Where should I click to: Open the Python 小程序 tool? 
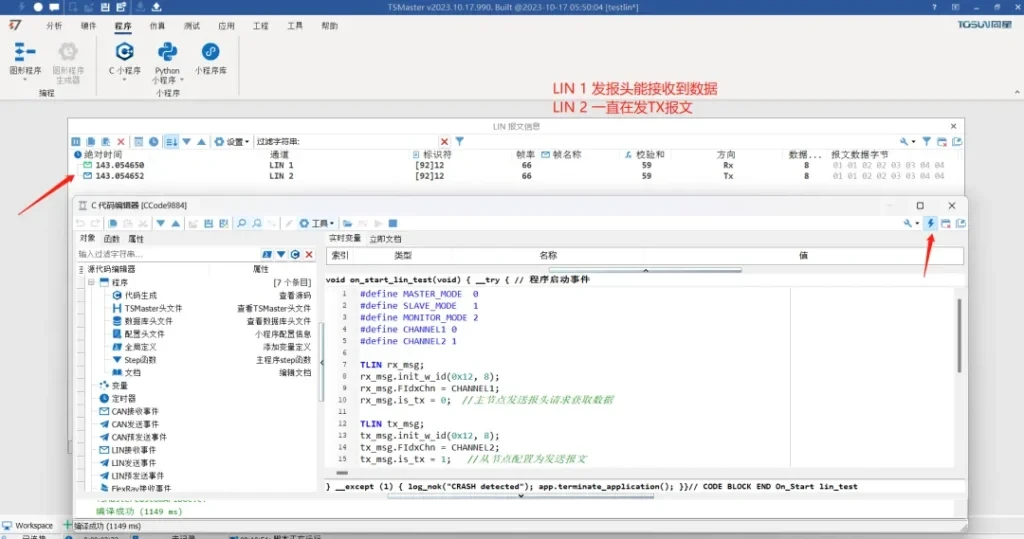click(167, 58)
